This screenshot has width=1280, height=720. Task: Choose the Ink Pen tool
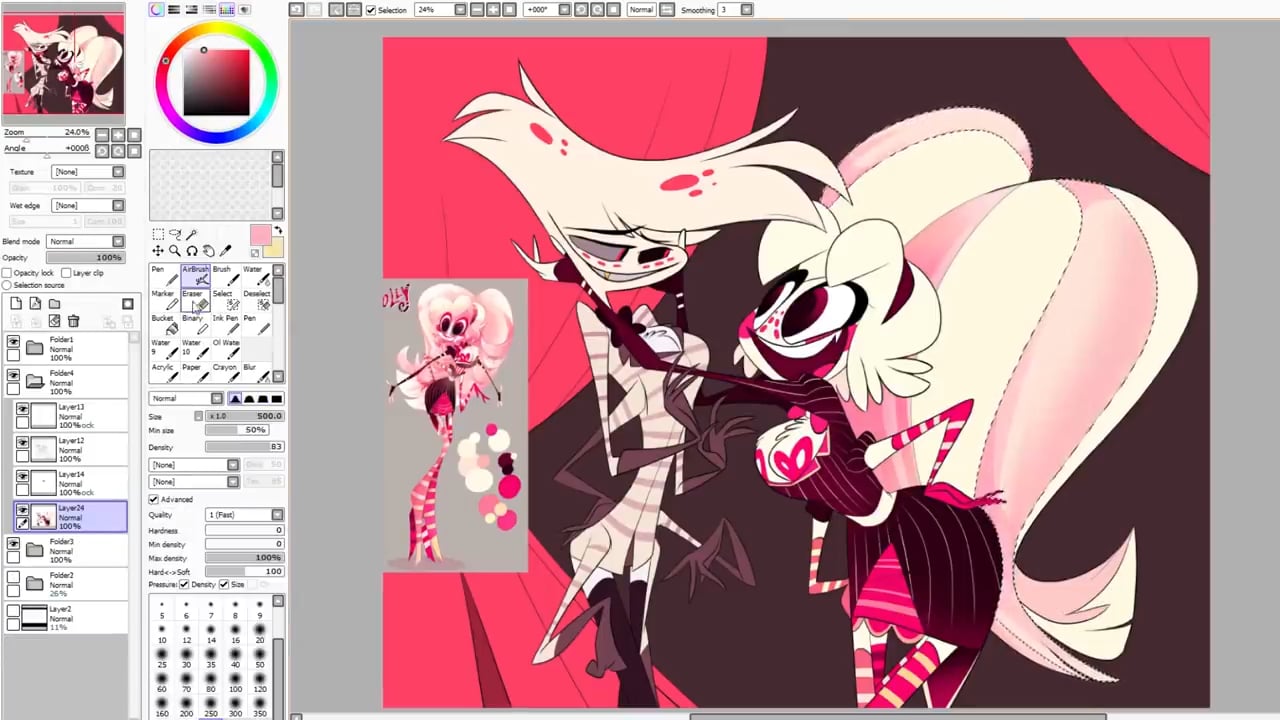click(225, 323)
